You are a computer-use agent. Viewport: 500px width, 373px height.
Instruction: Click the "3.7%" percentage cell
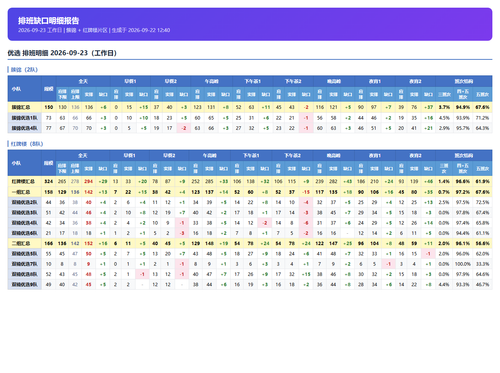[444, 107]
